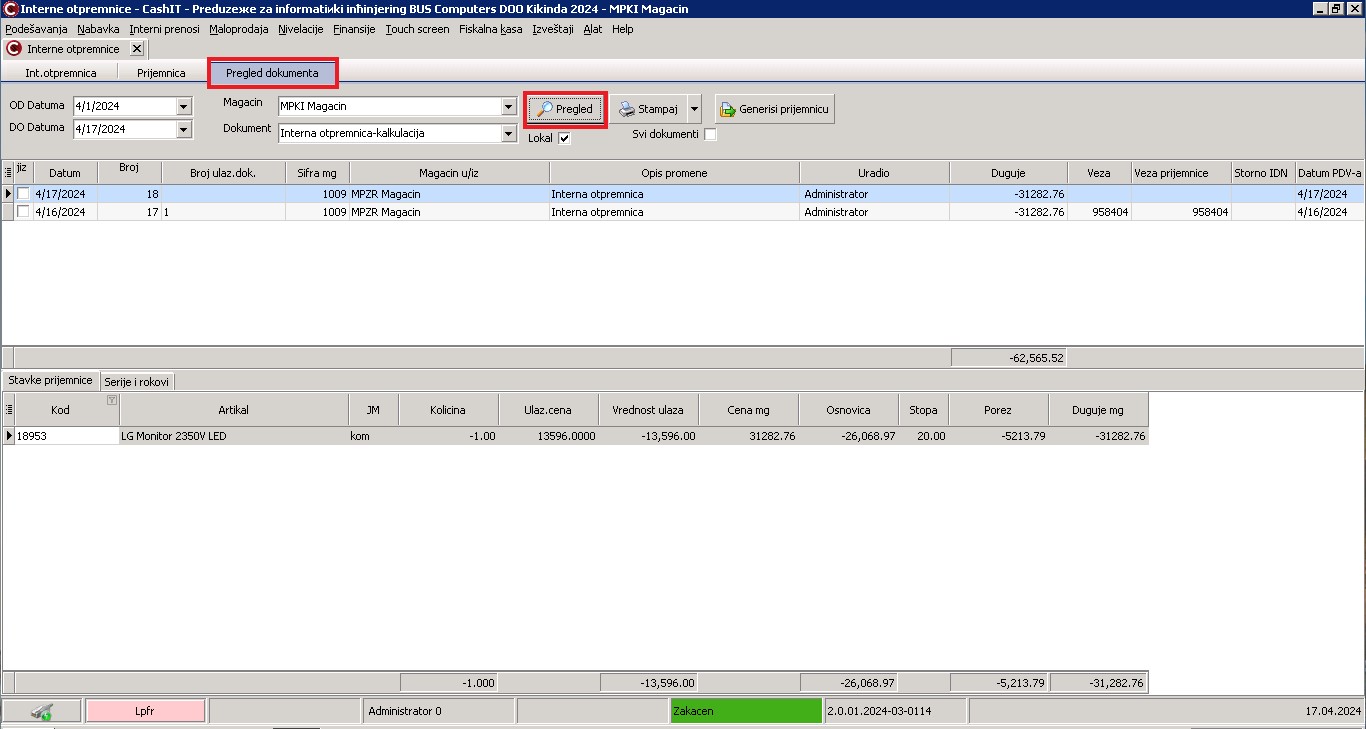This screenshot has width=1366, height=729.
Task: Select the 4/16/2024 date cell
Action: point(65,212)
